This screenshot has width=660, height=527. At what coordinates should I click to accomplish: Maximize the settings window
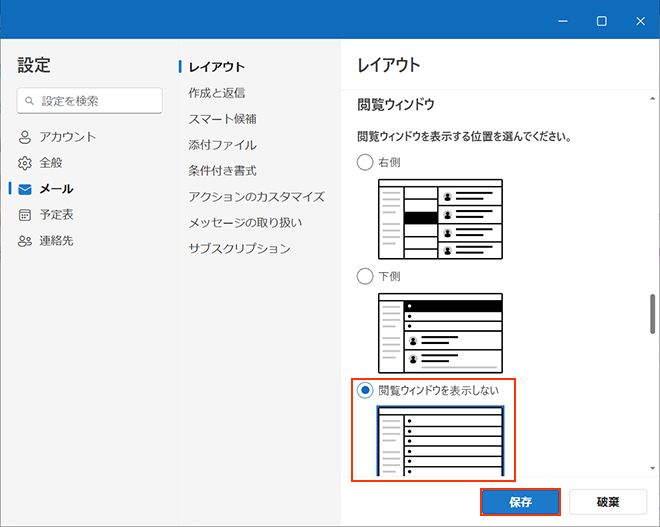coord(601,20)
